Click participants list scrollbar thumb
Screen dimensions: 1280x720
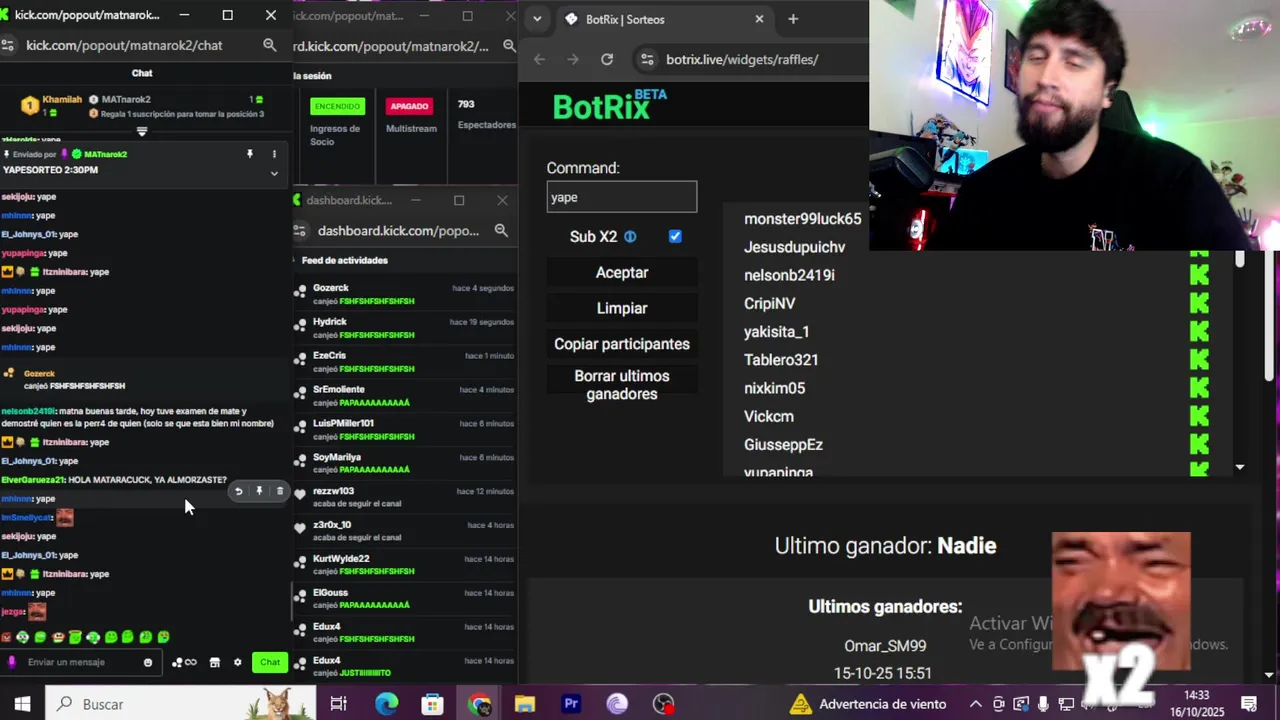tap(1240, 259)
